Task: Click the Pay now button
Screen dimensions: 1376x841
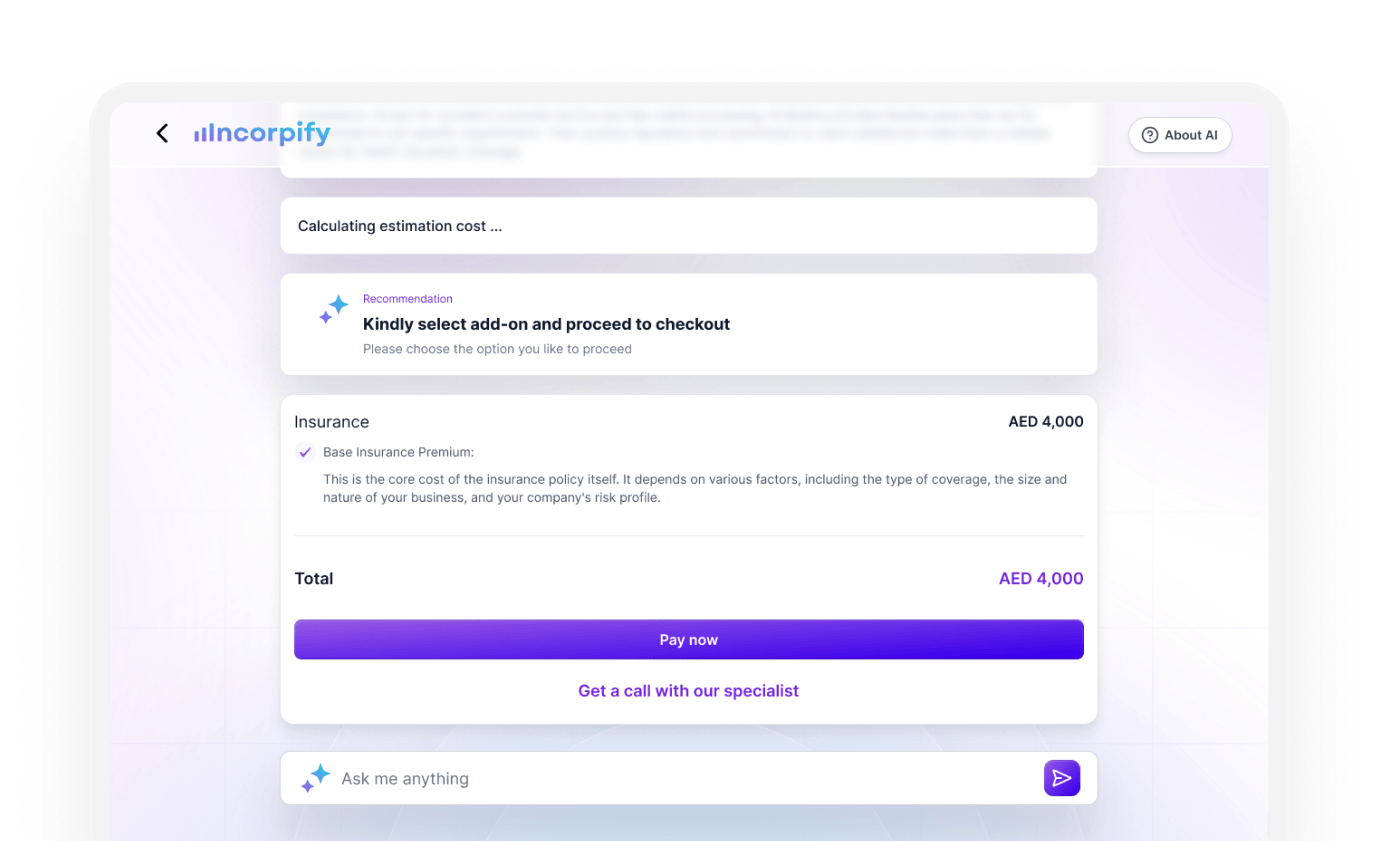Action: 688,640
